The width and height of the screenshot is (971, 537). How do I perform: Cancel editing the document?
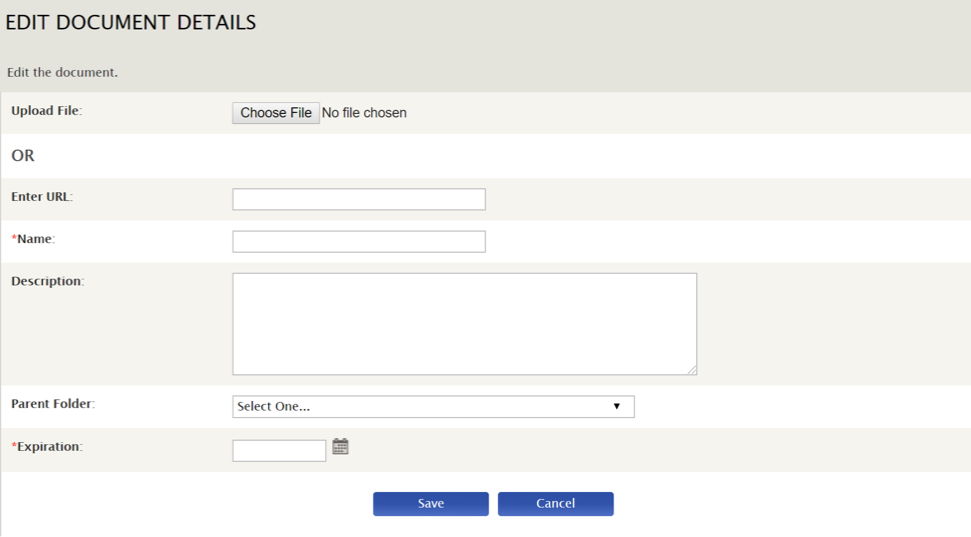click(x=555, y=504)
